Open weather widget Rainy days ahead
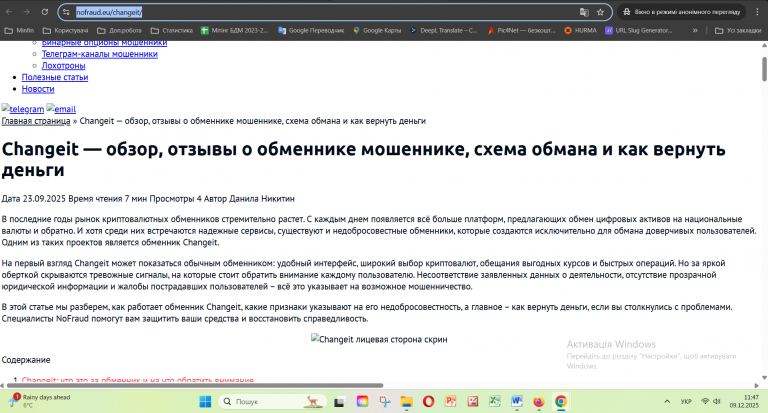 click(41, 401)
